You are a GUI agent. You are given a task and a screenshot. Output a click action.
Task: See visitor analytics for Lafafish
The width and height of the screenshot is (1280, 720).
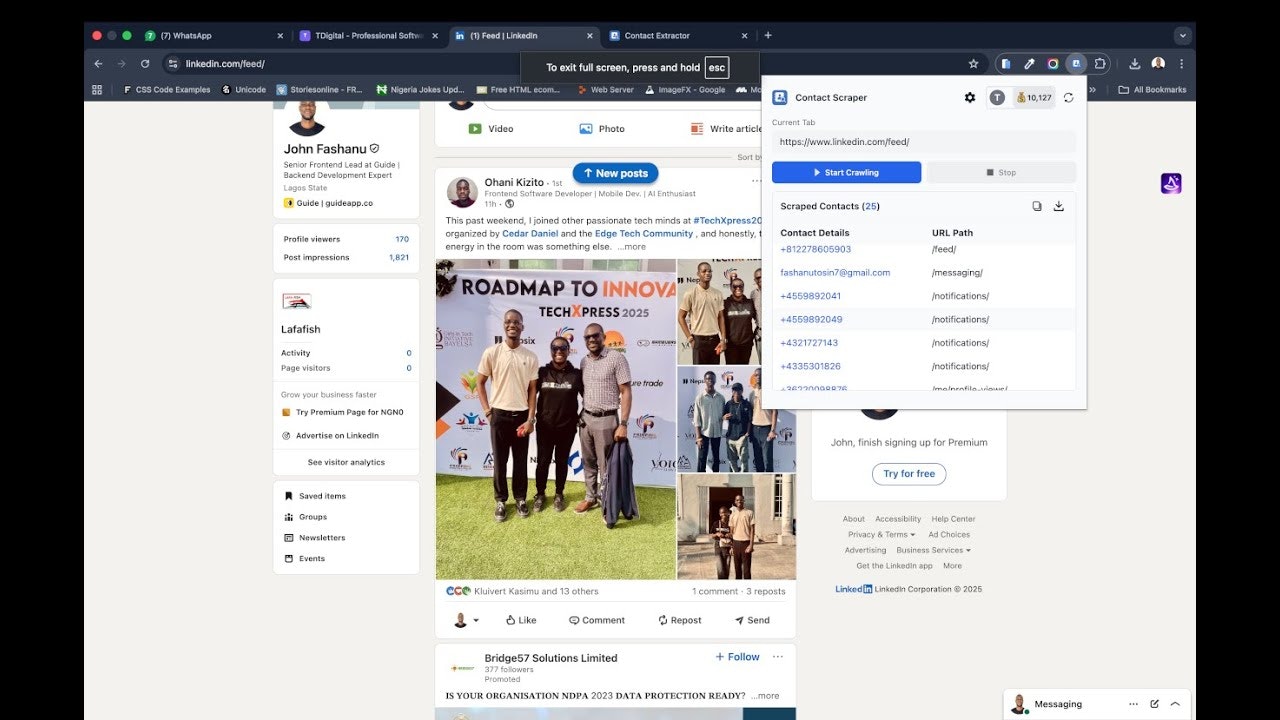[x=346, y=462]
